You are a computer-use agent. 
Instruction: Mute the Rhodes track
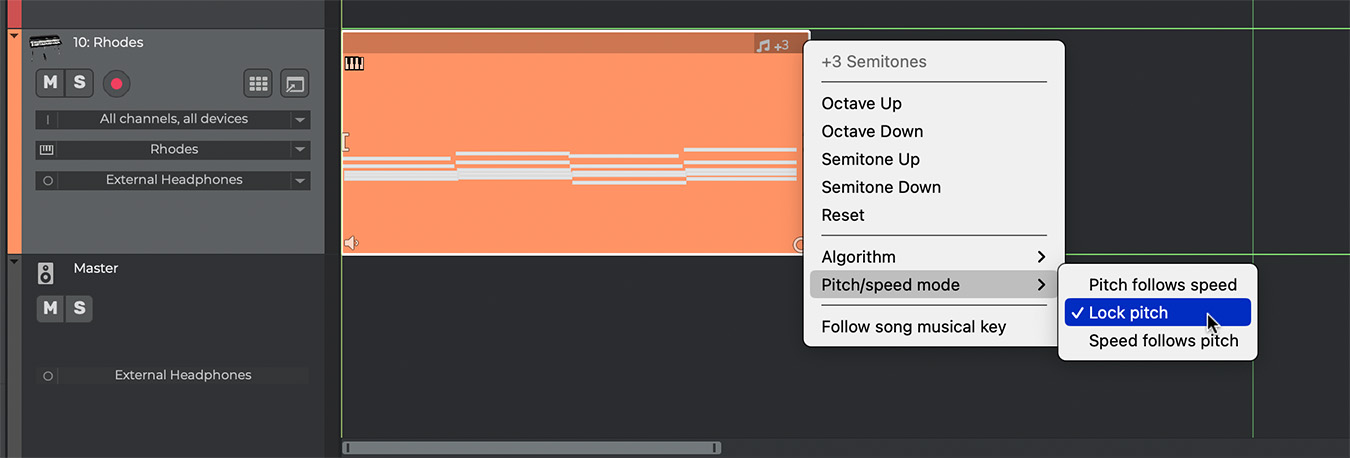tap(50, 83)
